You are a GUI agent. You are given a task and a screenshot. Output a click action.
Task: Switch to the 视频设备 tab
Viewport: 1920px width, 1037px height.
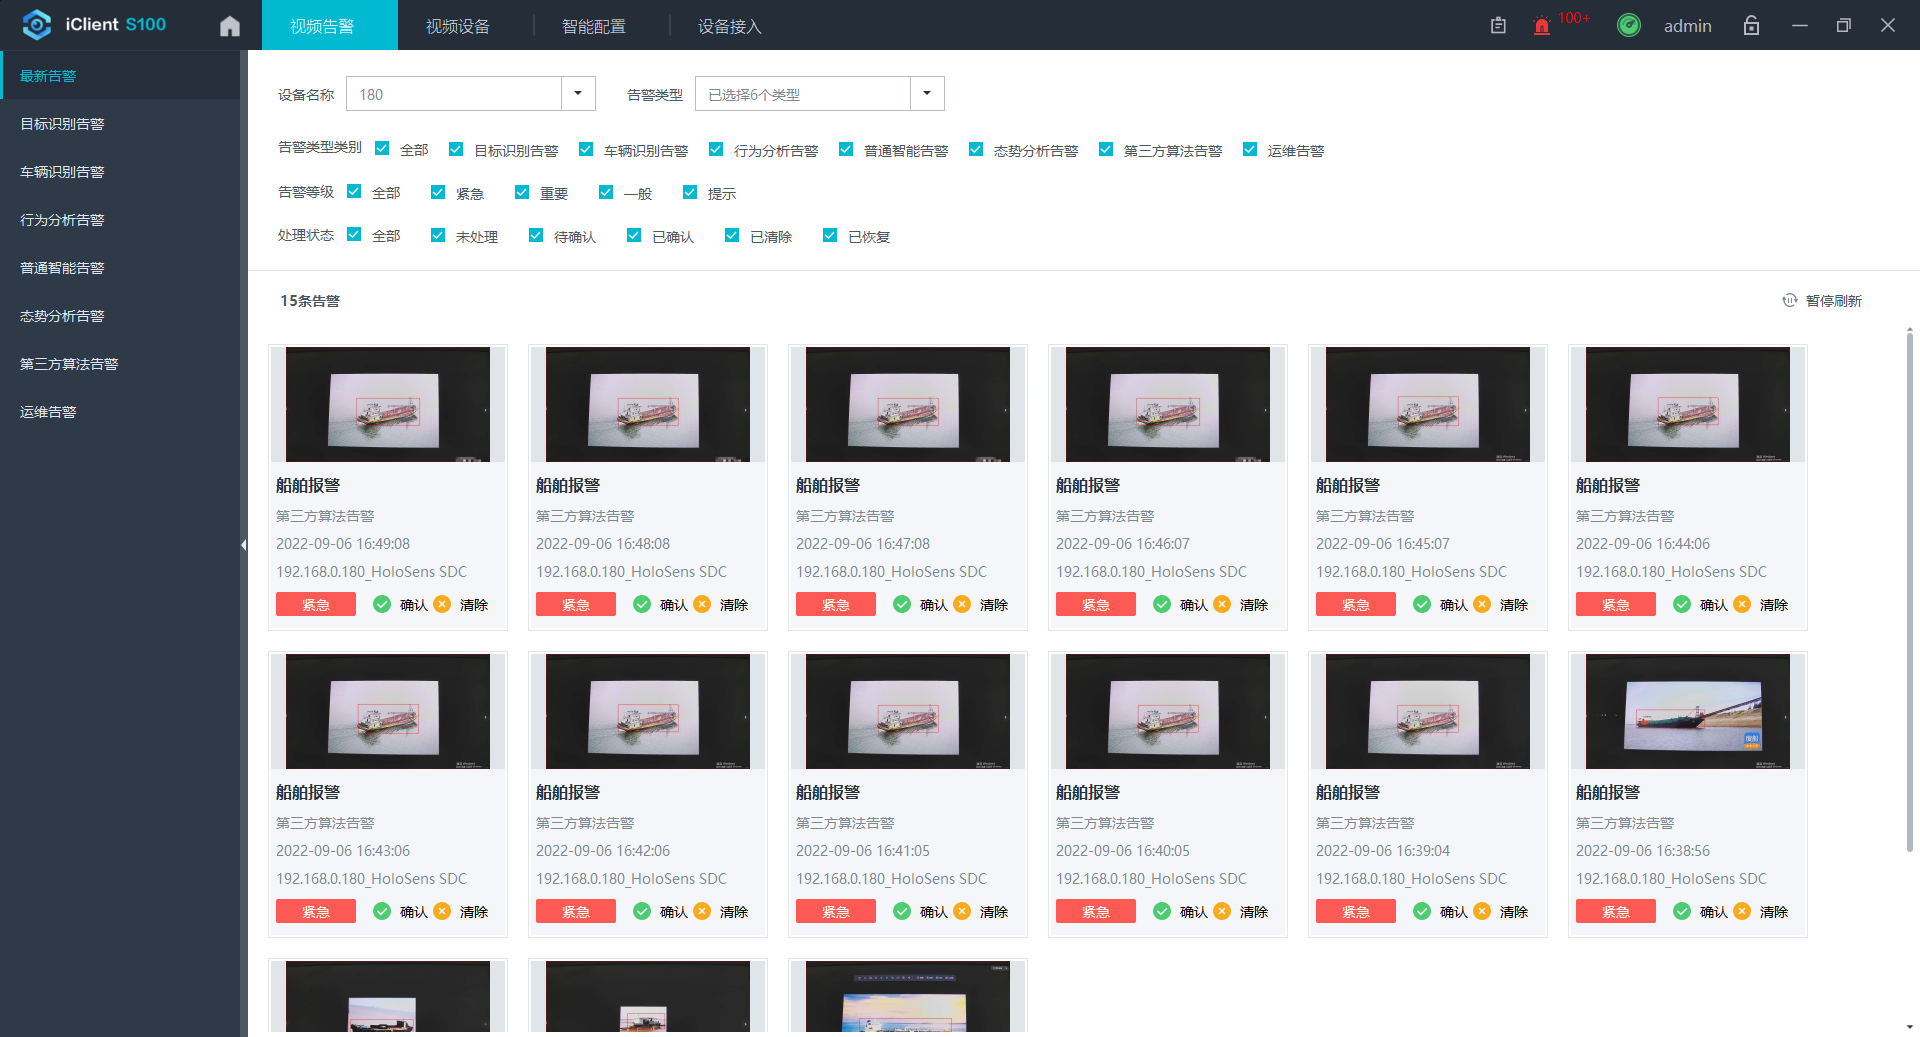tap(457, 26)
